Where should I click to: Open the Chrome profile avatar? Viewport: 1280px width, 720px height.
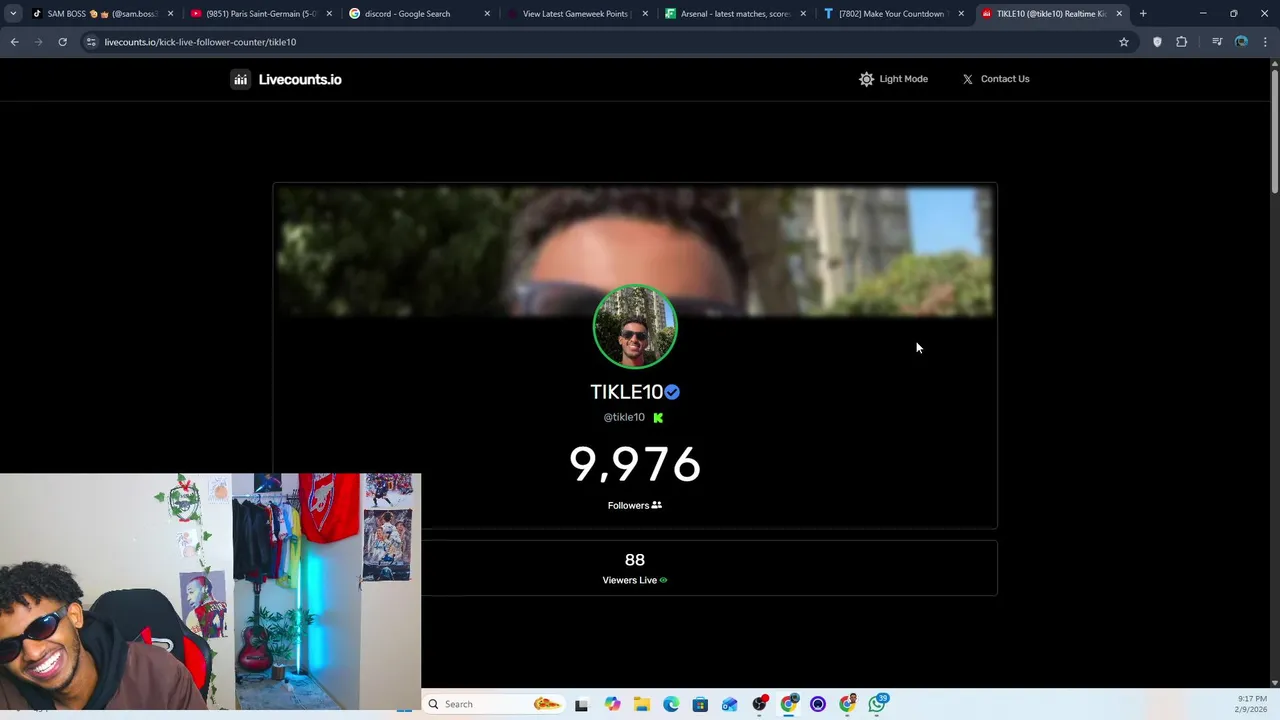pyautogui.click(x=1241, y=42)
